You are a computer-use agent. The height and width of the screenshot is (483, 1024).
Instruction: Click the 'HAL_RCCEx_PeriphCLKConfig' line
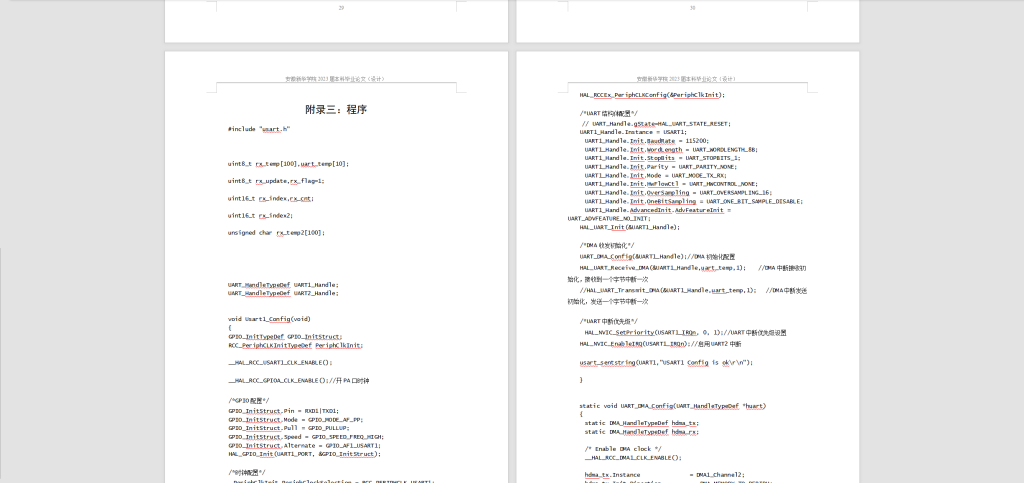coord(651,95)
